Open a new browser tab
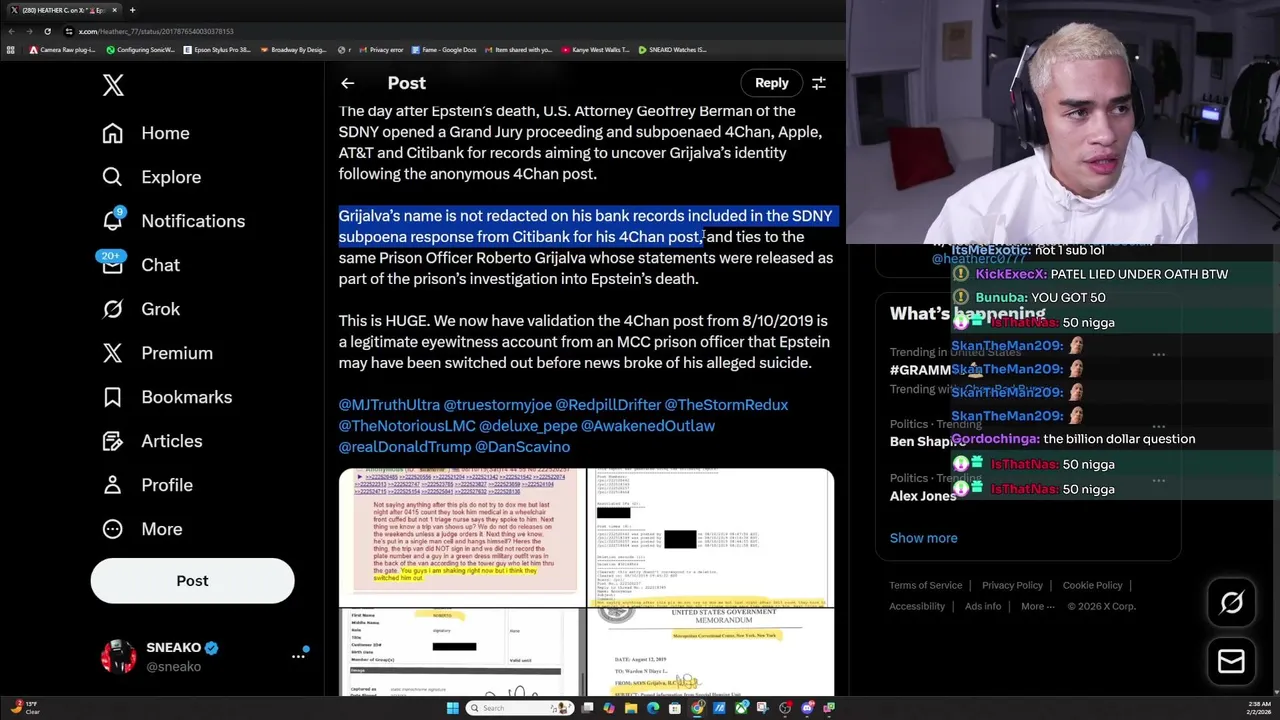This screenshot has height=720, width=1280. [x=133, y=10]
